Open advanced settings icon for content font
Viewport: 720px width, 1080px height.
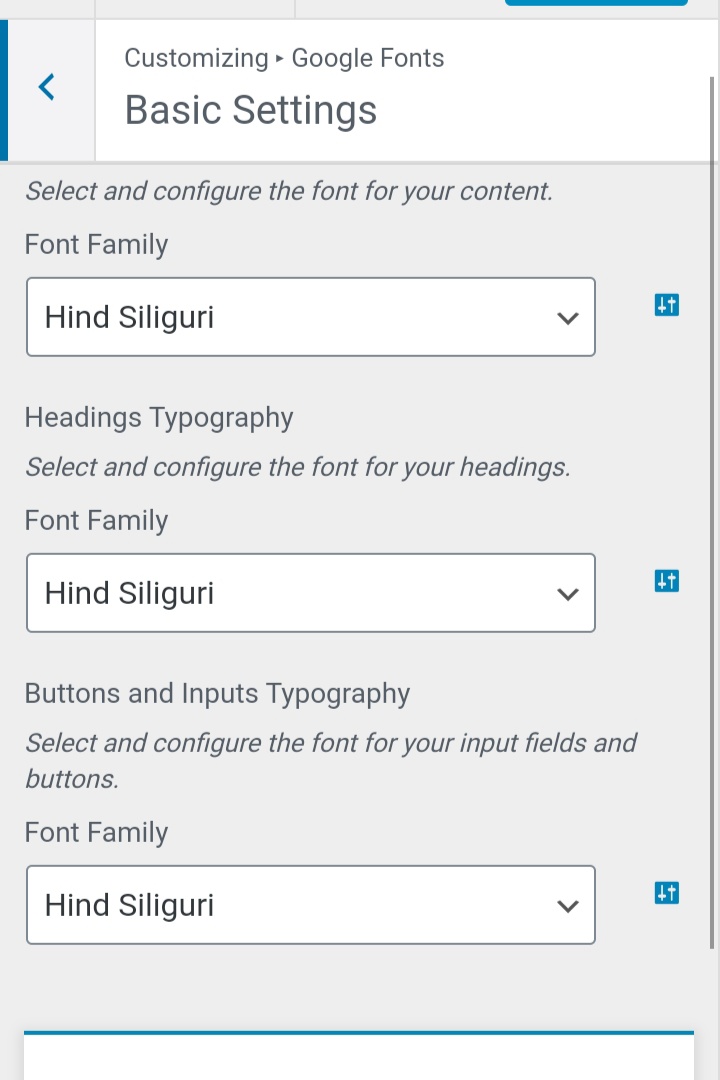(x=667, y=306)
